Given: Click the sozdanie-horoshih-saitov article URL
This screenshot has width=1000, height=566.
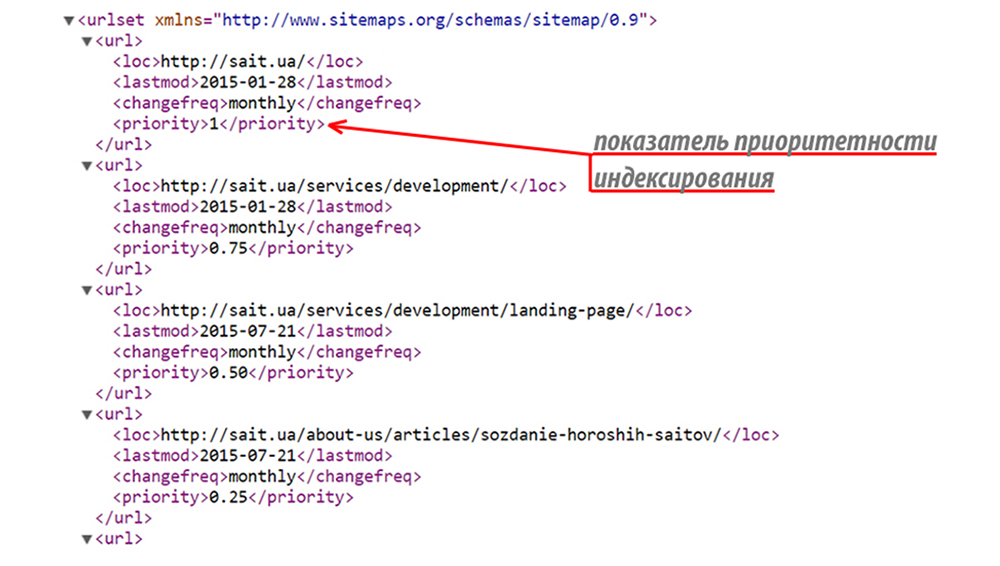Looking at the screenshot, I should [441, 435].
